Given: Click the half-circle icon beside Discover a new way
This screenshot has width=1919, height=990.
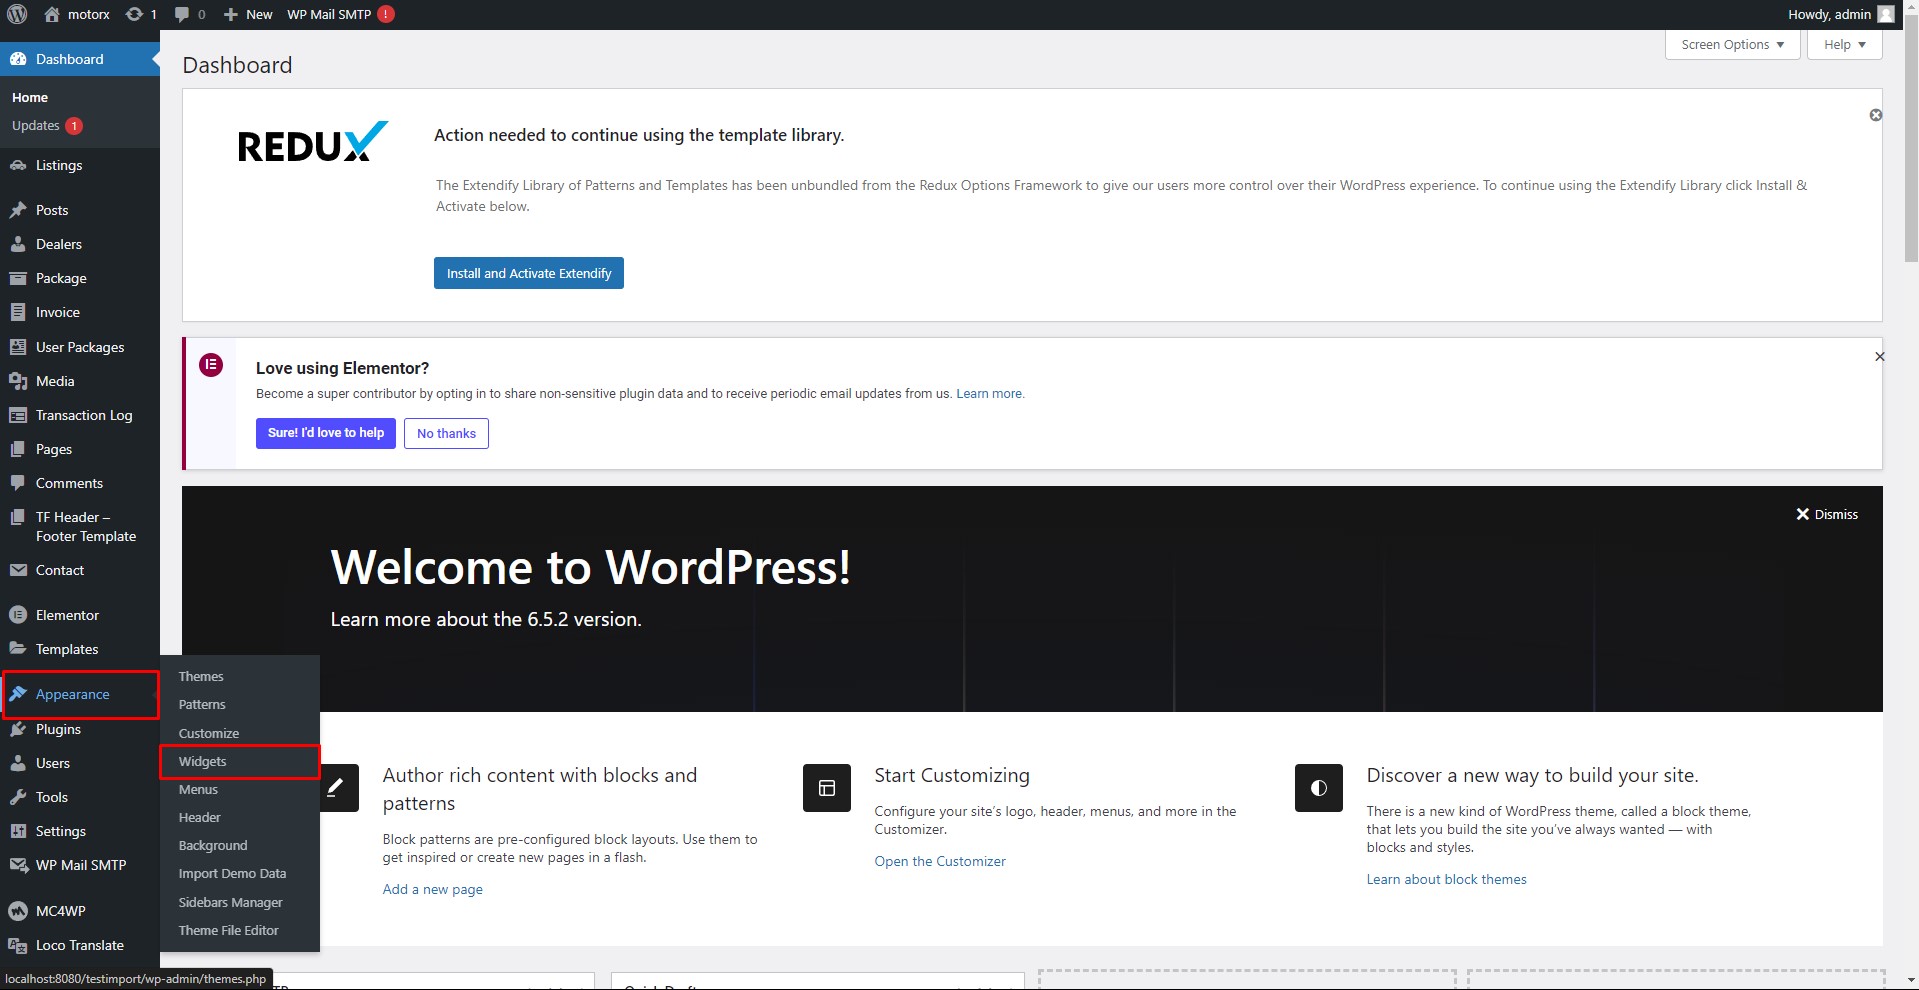Looking at the screenshot, I should [1319, 788].
